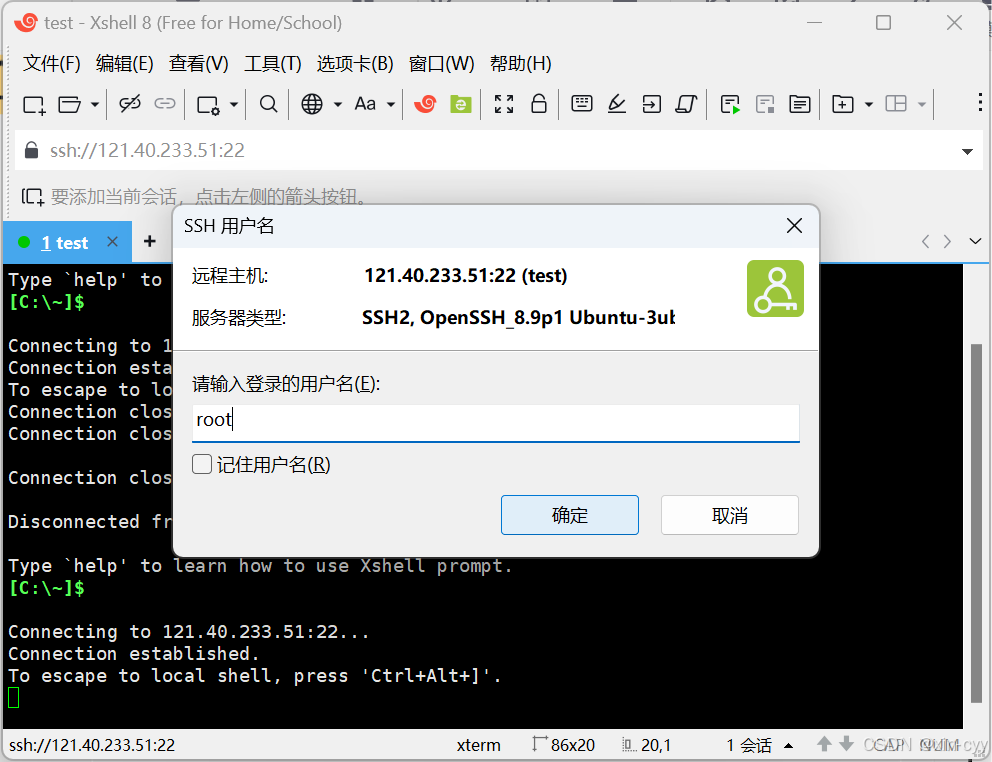Launch Xmanager red swirl icon
This screenshot has height=762, width=992.
(425, 103)
